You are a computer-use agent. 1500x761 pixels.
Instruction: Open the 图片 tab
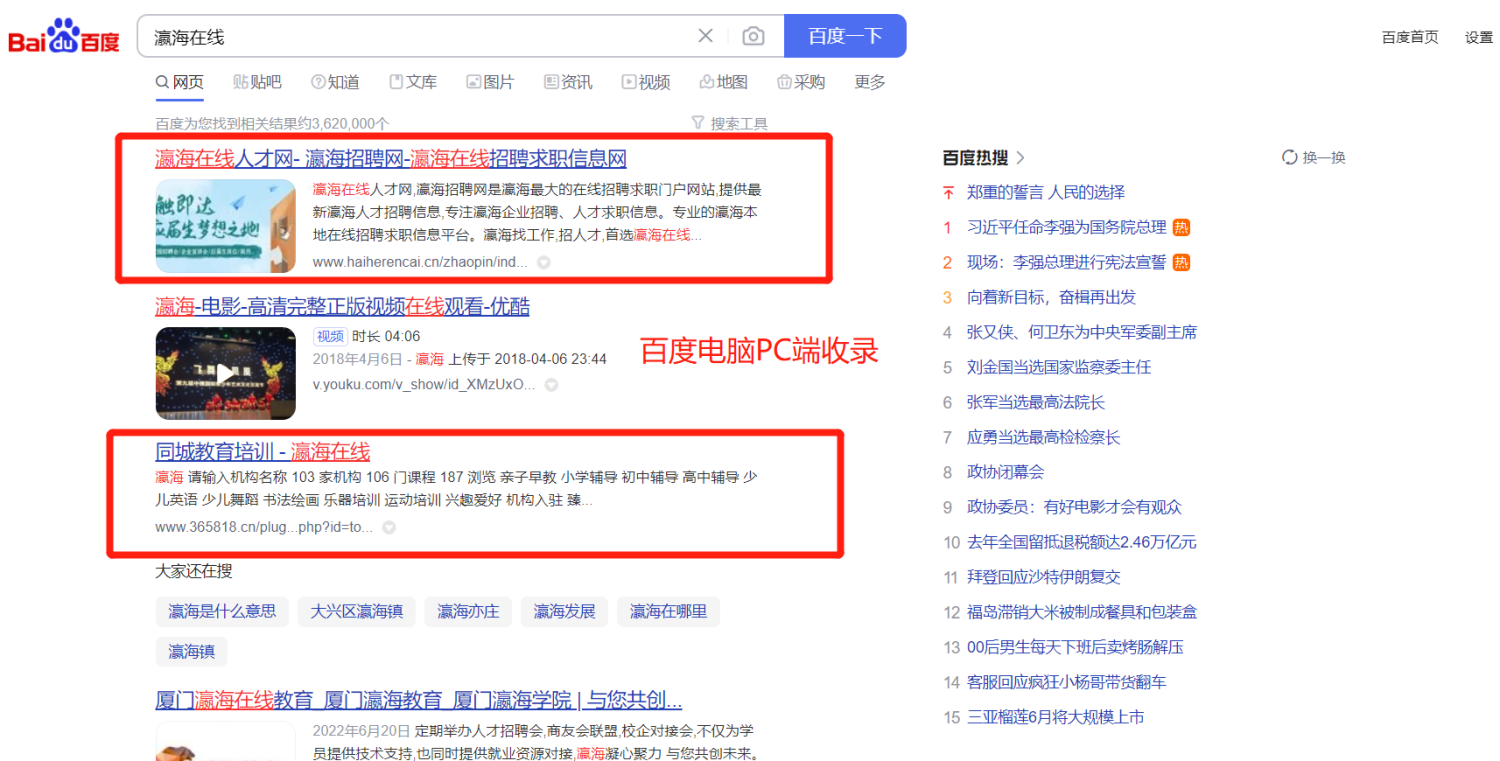click(x=490, y=82)
